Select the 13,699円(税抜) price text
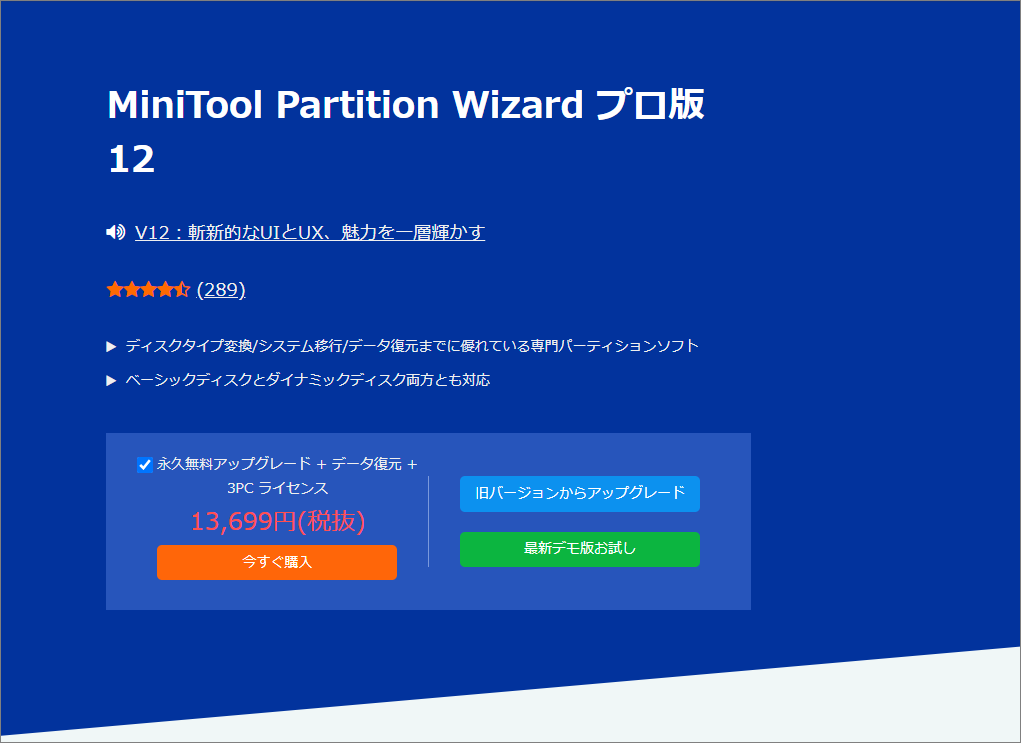Screen dimensions: 1021x743 click(x=278, y=521)
